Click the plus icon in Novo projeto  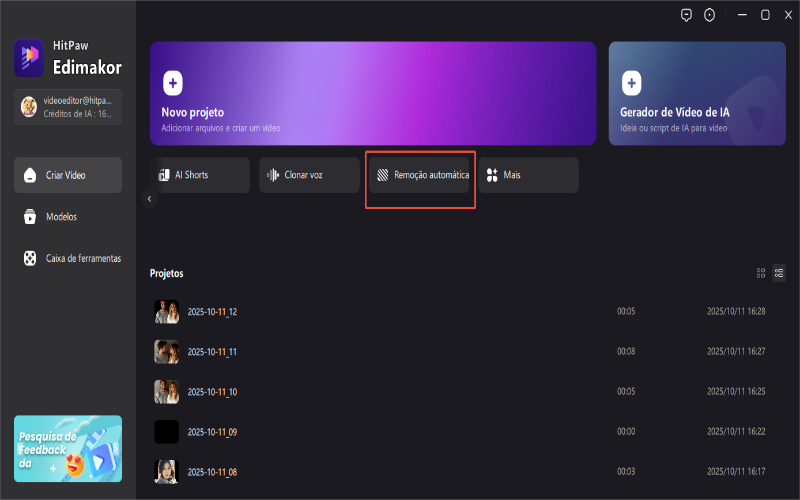click(172, 83)
